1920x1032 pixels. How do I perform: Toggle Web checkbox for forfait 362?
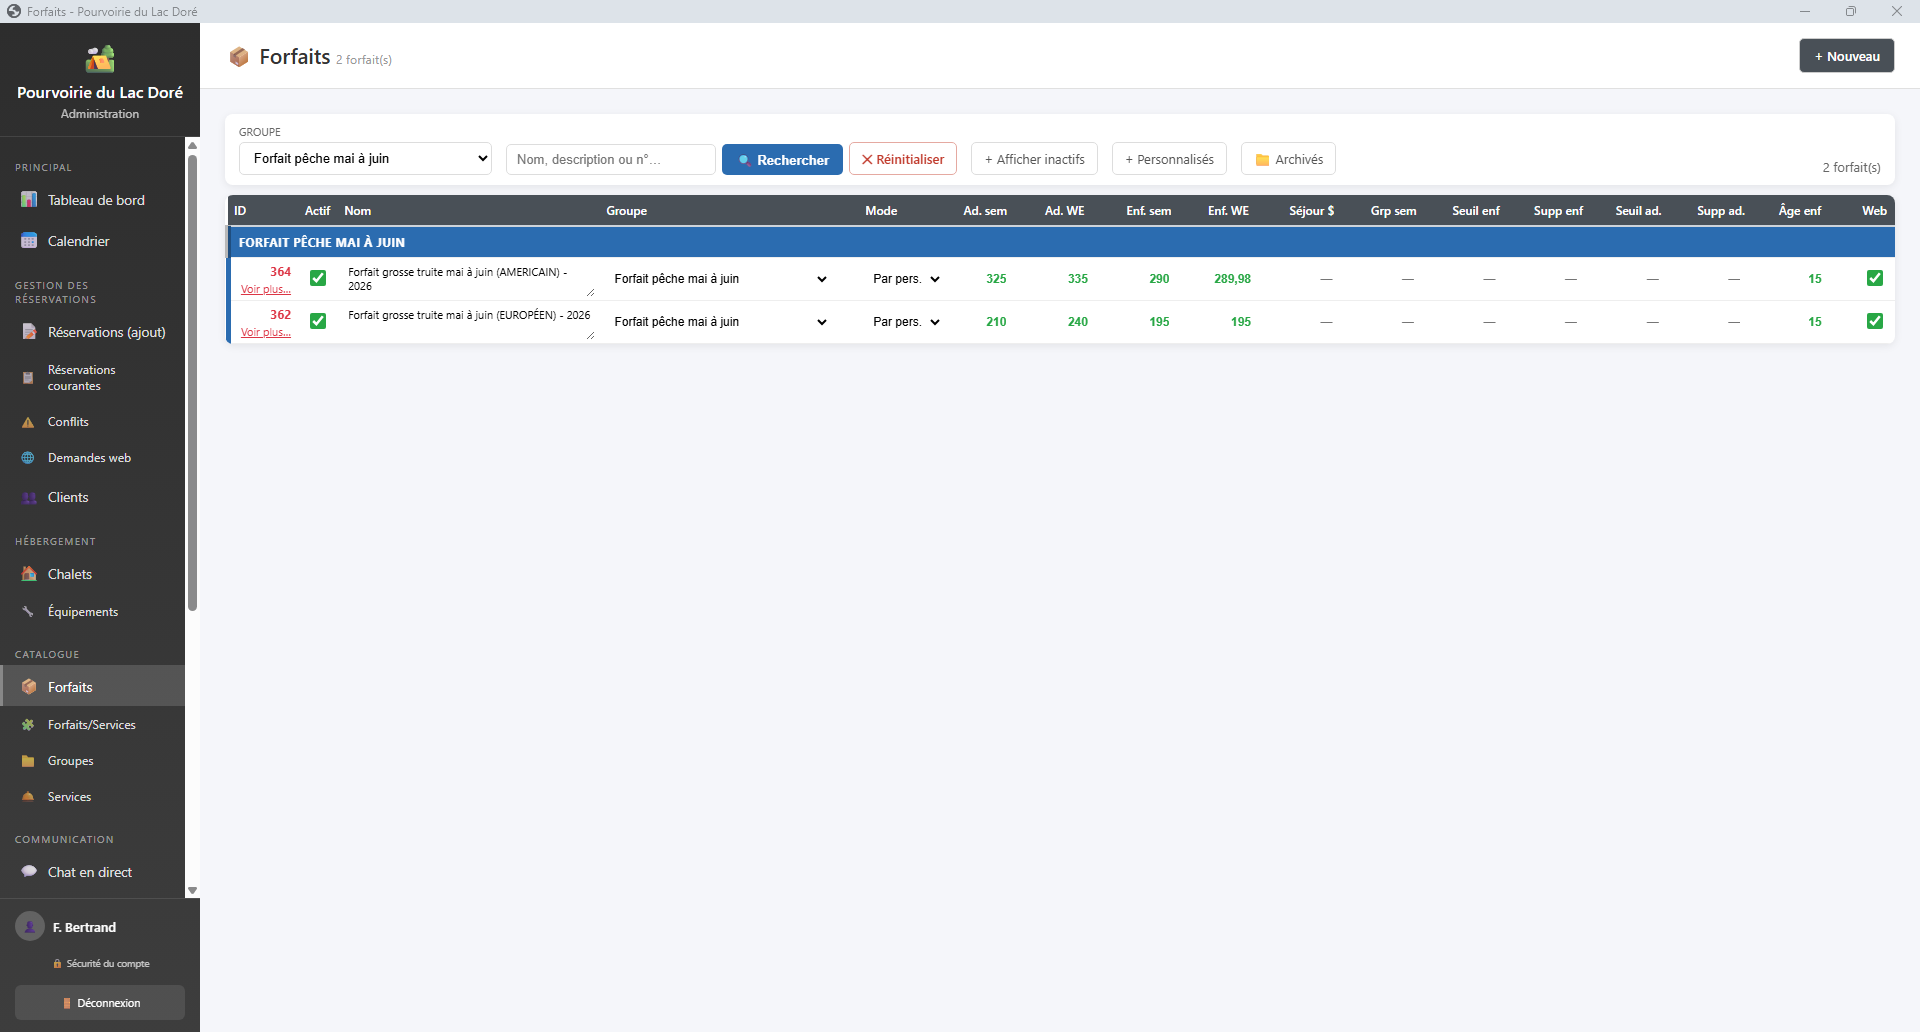click(1875, 321)
